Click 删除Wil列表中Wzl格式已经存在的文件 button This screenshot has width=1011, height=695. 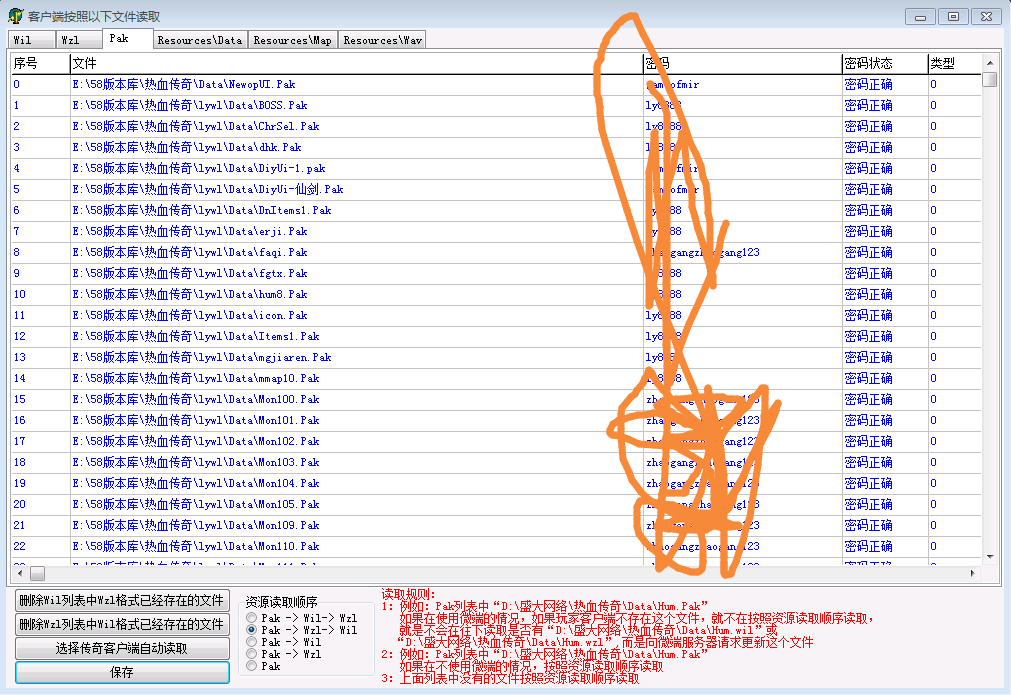point(121,600)
